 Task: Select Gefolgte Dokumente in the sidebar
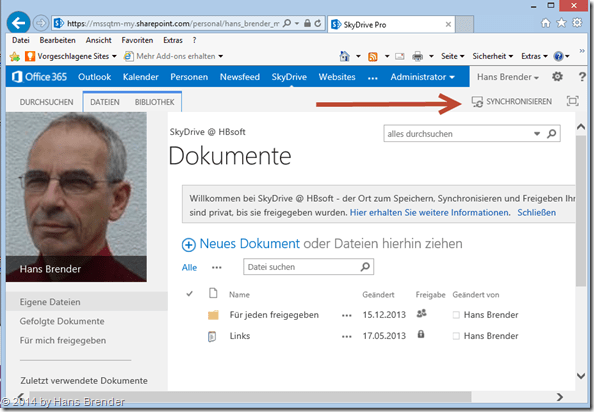62,321
